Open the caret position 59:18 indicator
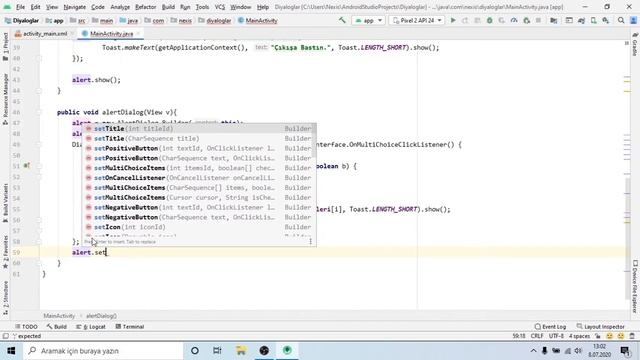Screen dimensions: 640x360 519,336
